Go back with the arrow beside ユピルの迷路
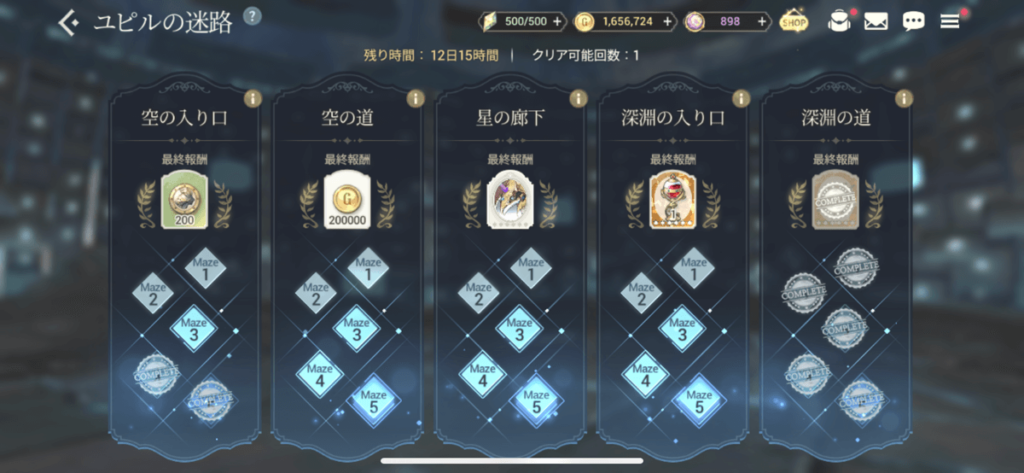The width and height of the screenshot is (1024, 473). [x=69, y=24]
